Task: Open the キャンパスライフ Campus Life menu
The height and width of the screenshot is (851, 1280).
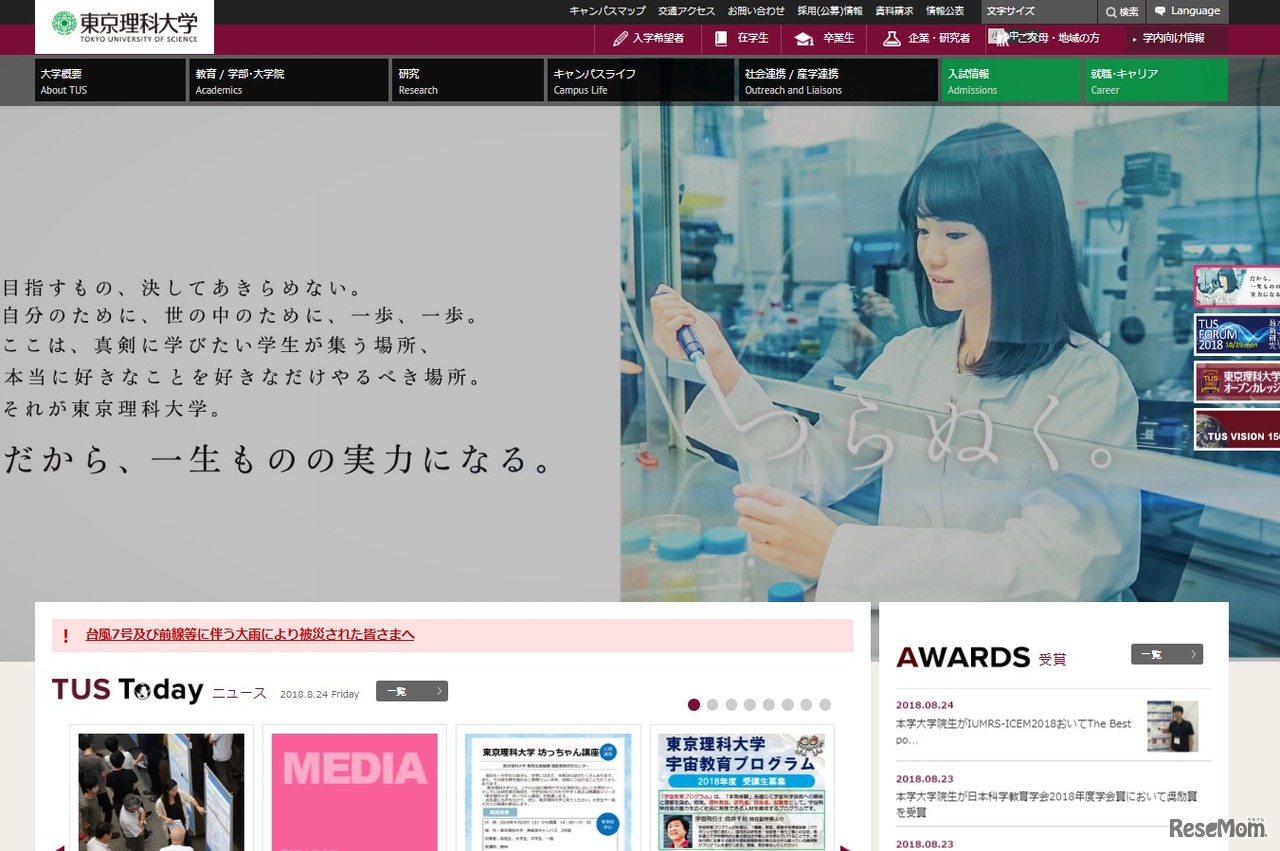Action: [641, 80]
